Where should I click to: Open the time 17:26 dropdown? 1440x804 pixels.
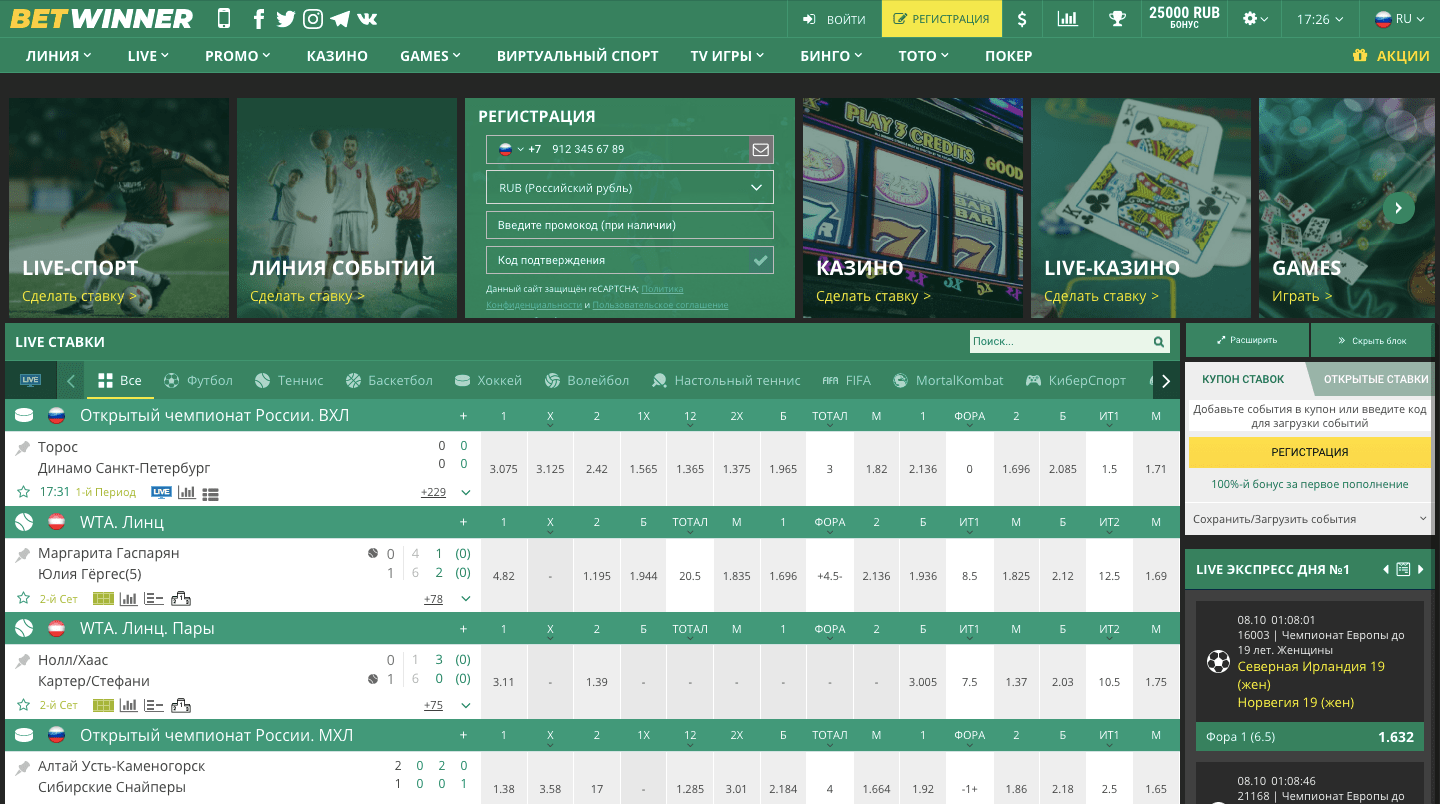pos(1320,18)
